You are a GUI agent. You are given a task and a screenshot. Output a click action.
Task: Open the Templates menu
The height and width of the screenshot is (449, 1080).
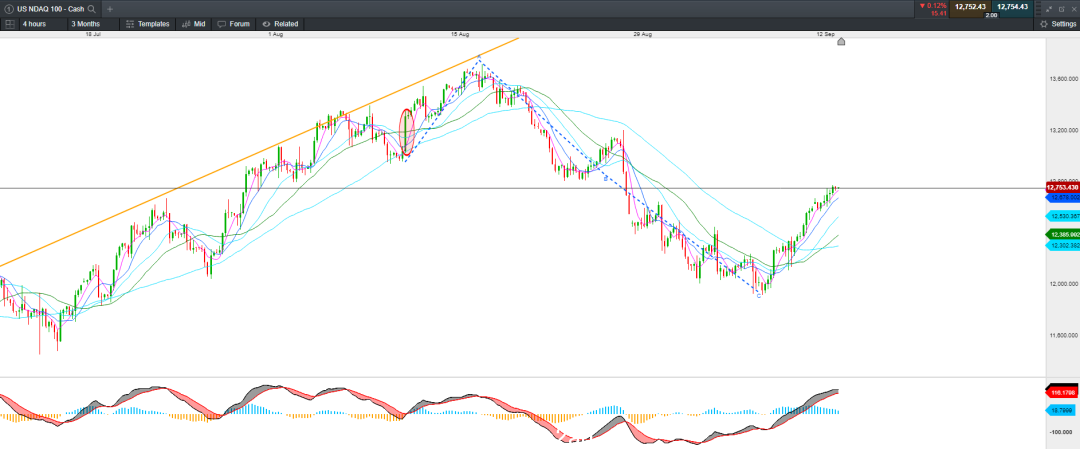[147, 23]
